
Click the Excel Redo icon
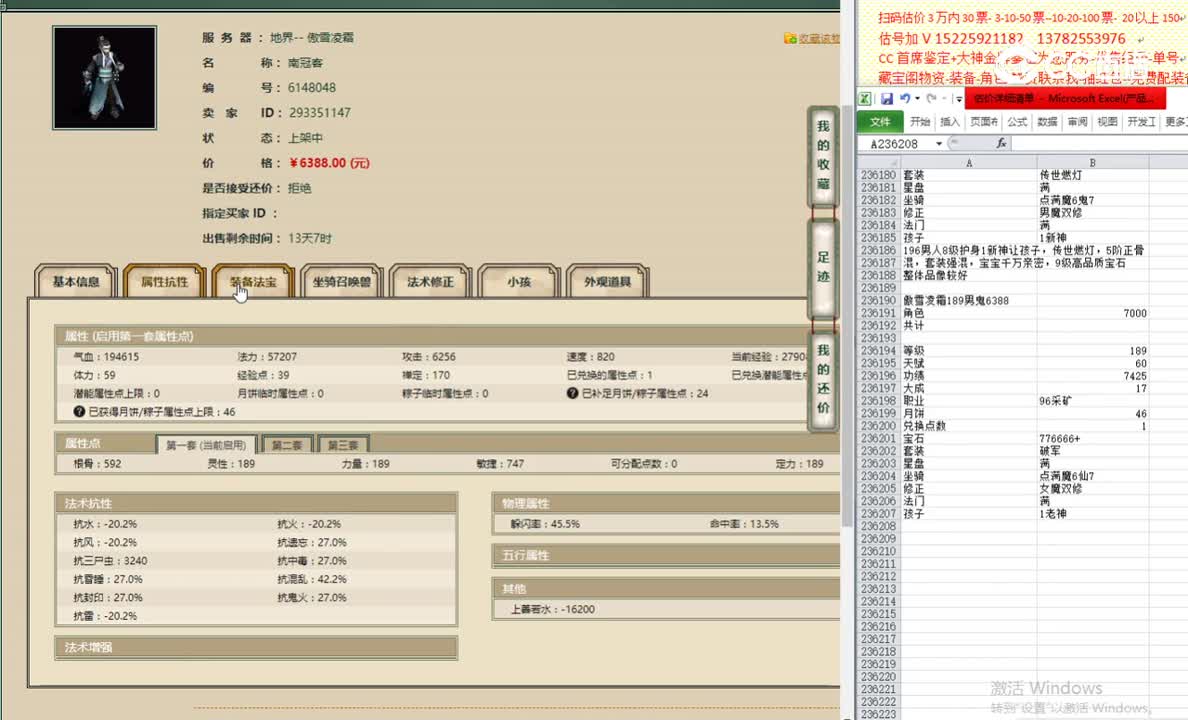pyautogui.click(x=931, y=99)
